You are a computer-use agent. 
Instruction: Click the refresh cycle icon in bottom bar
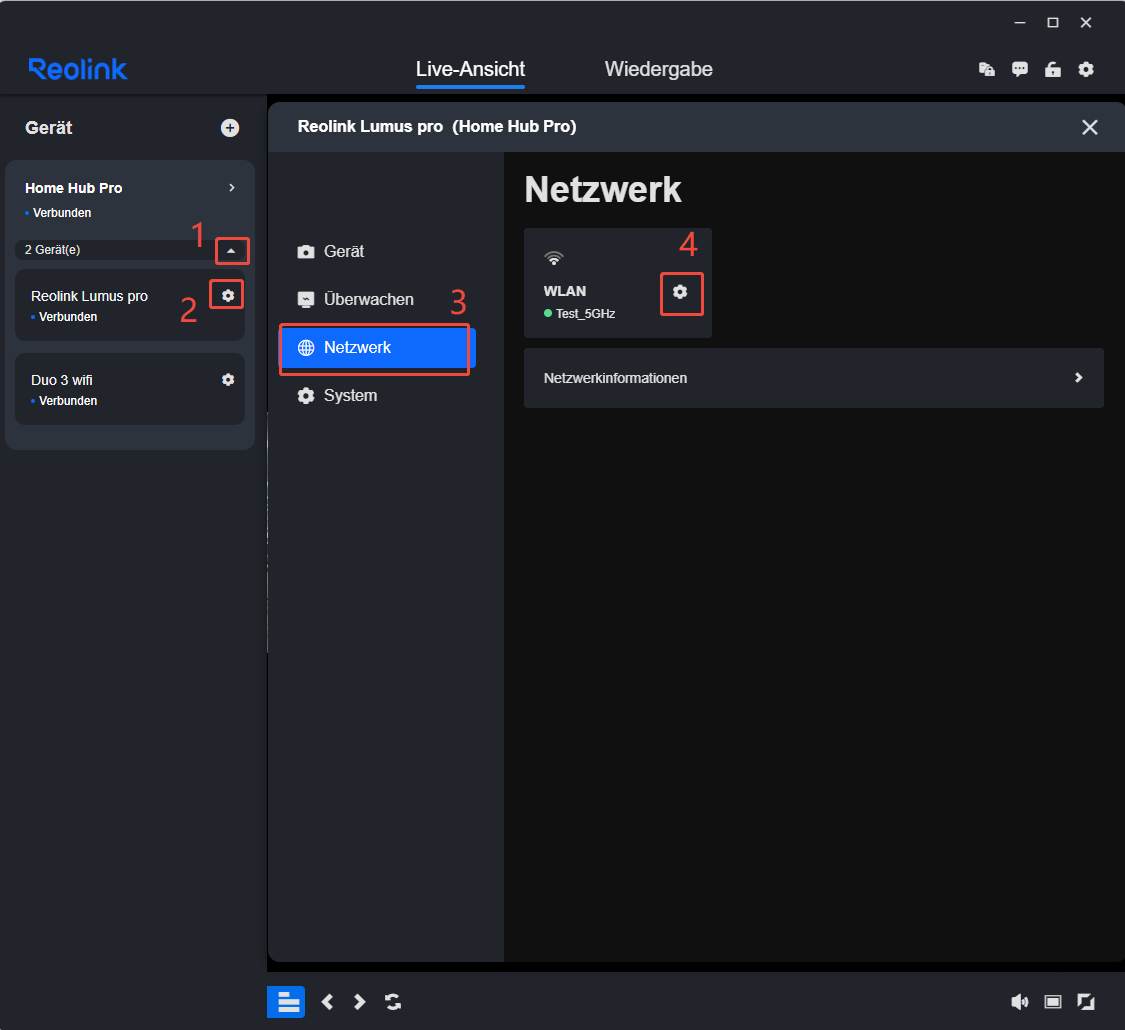(x=392, y=1001)
